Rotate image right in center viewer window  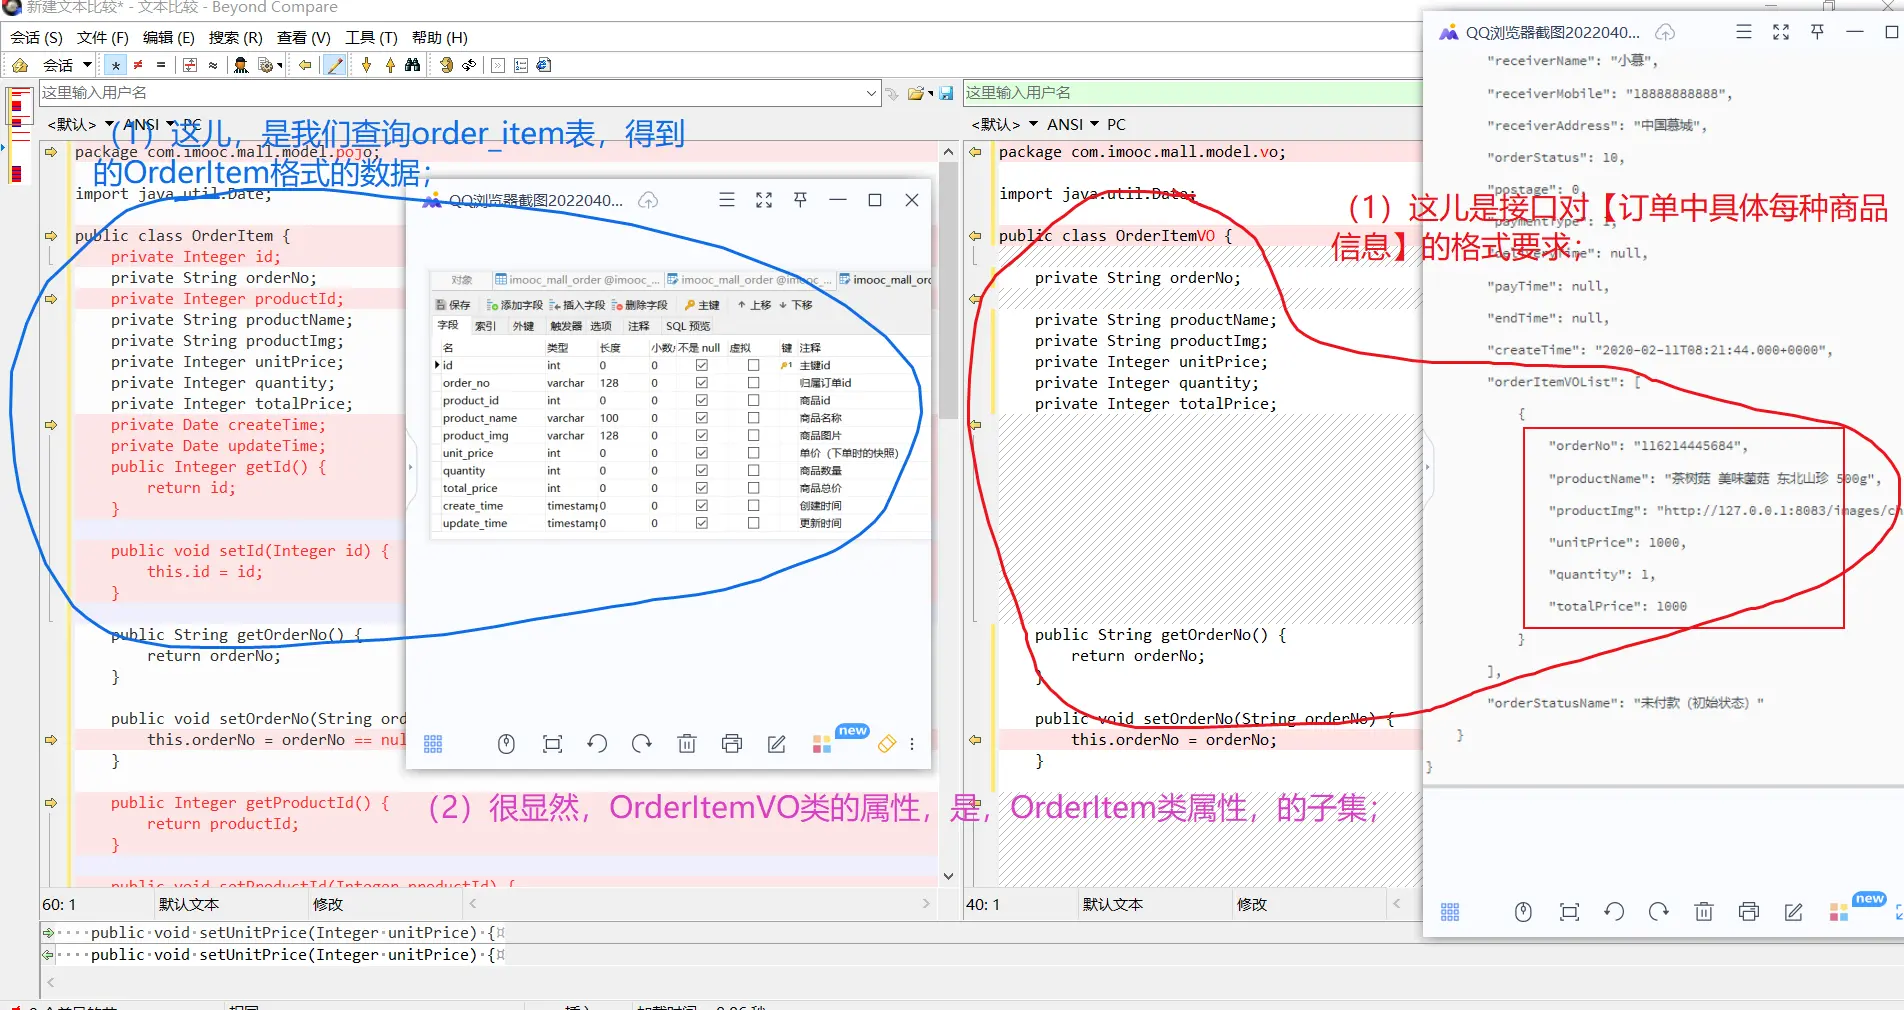(x=642, y=744)
